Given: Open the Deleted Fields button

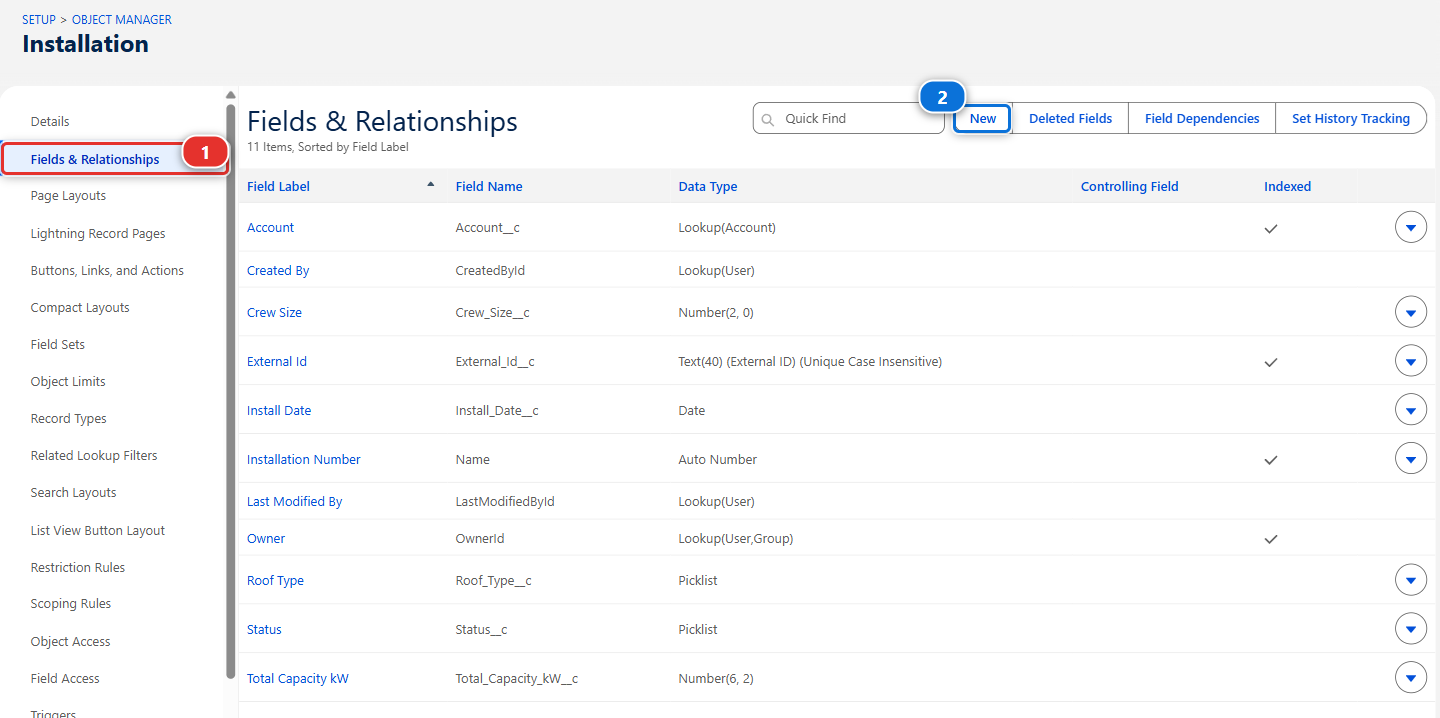Looking at the screenshot, I should (x=1070, y=118).
